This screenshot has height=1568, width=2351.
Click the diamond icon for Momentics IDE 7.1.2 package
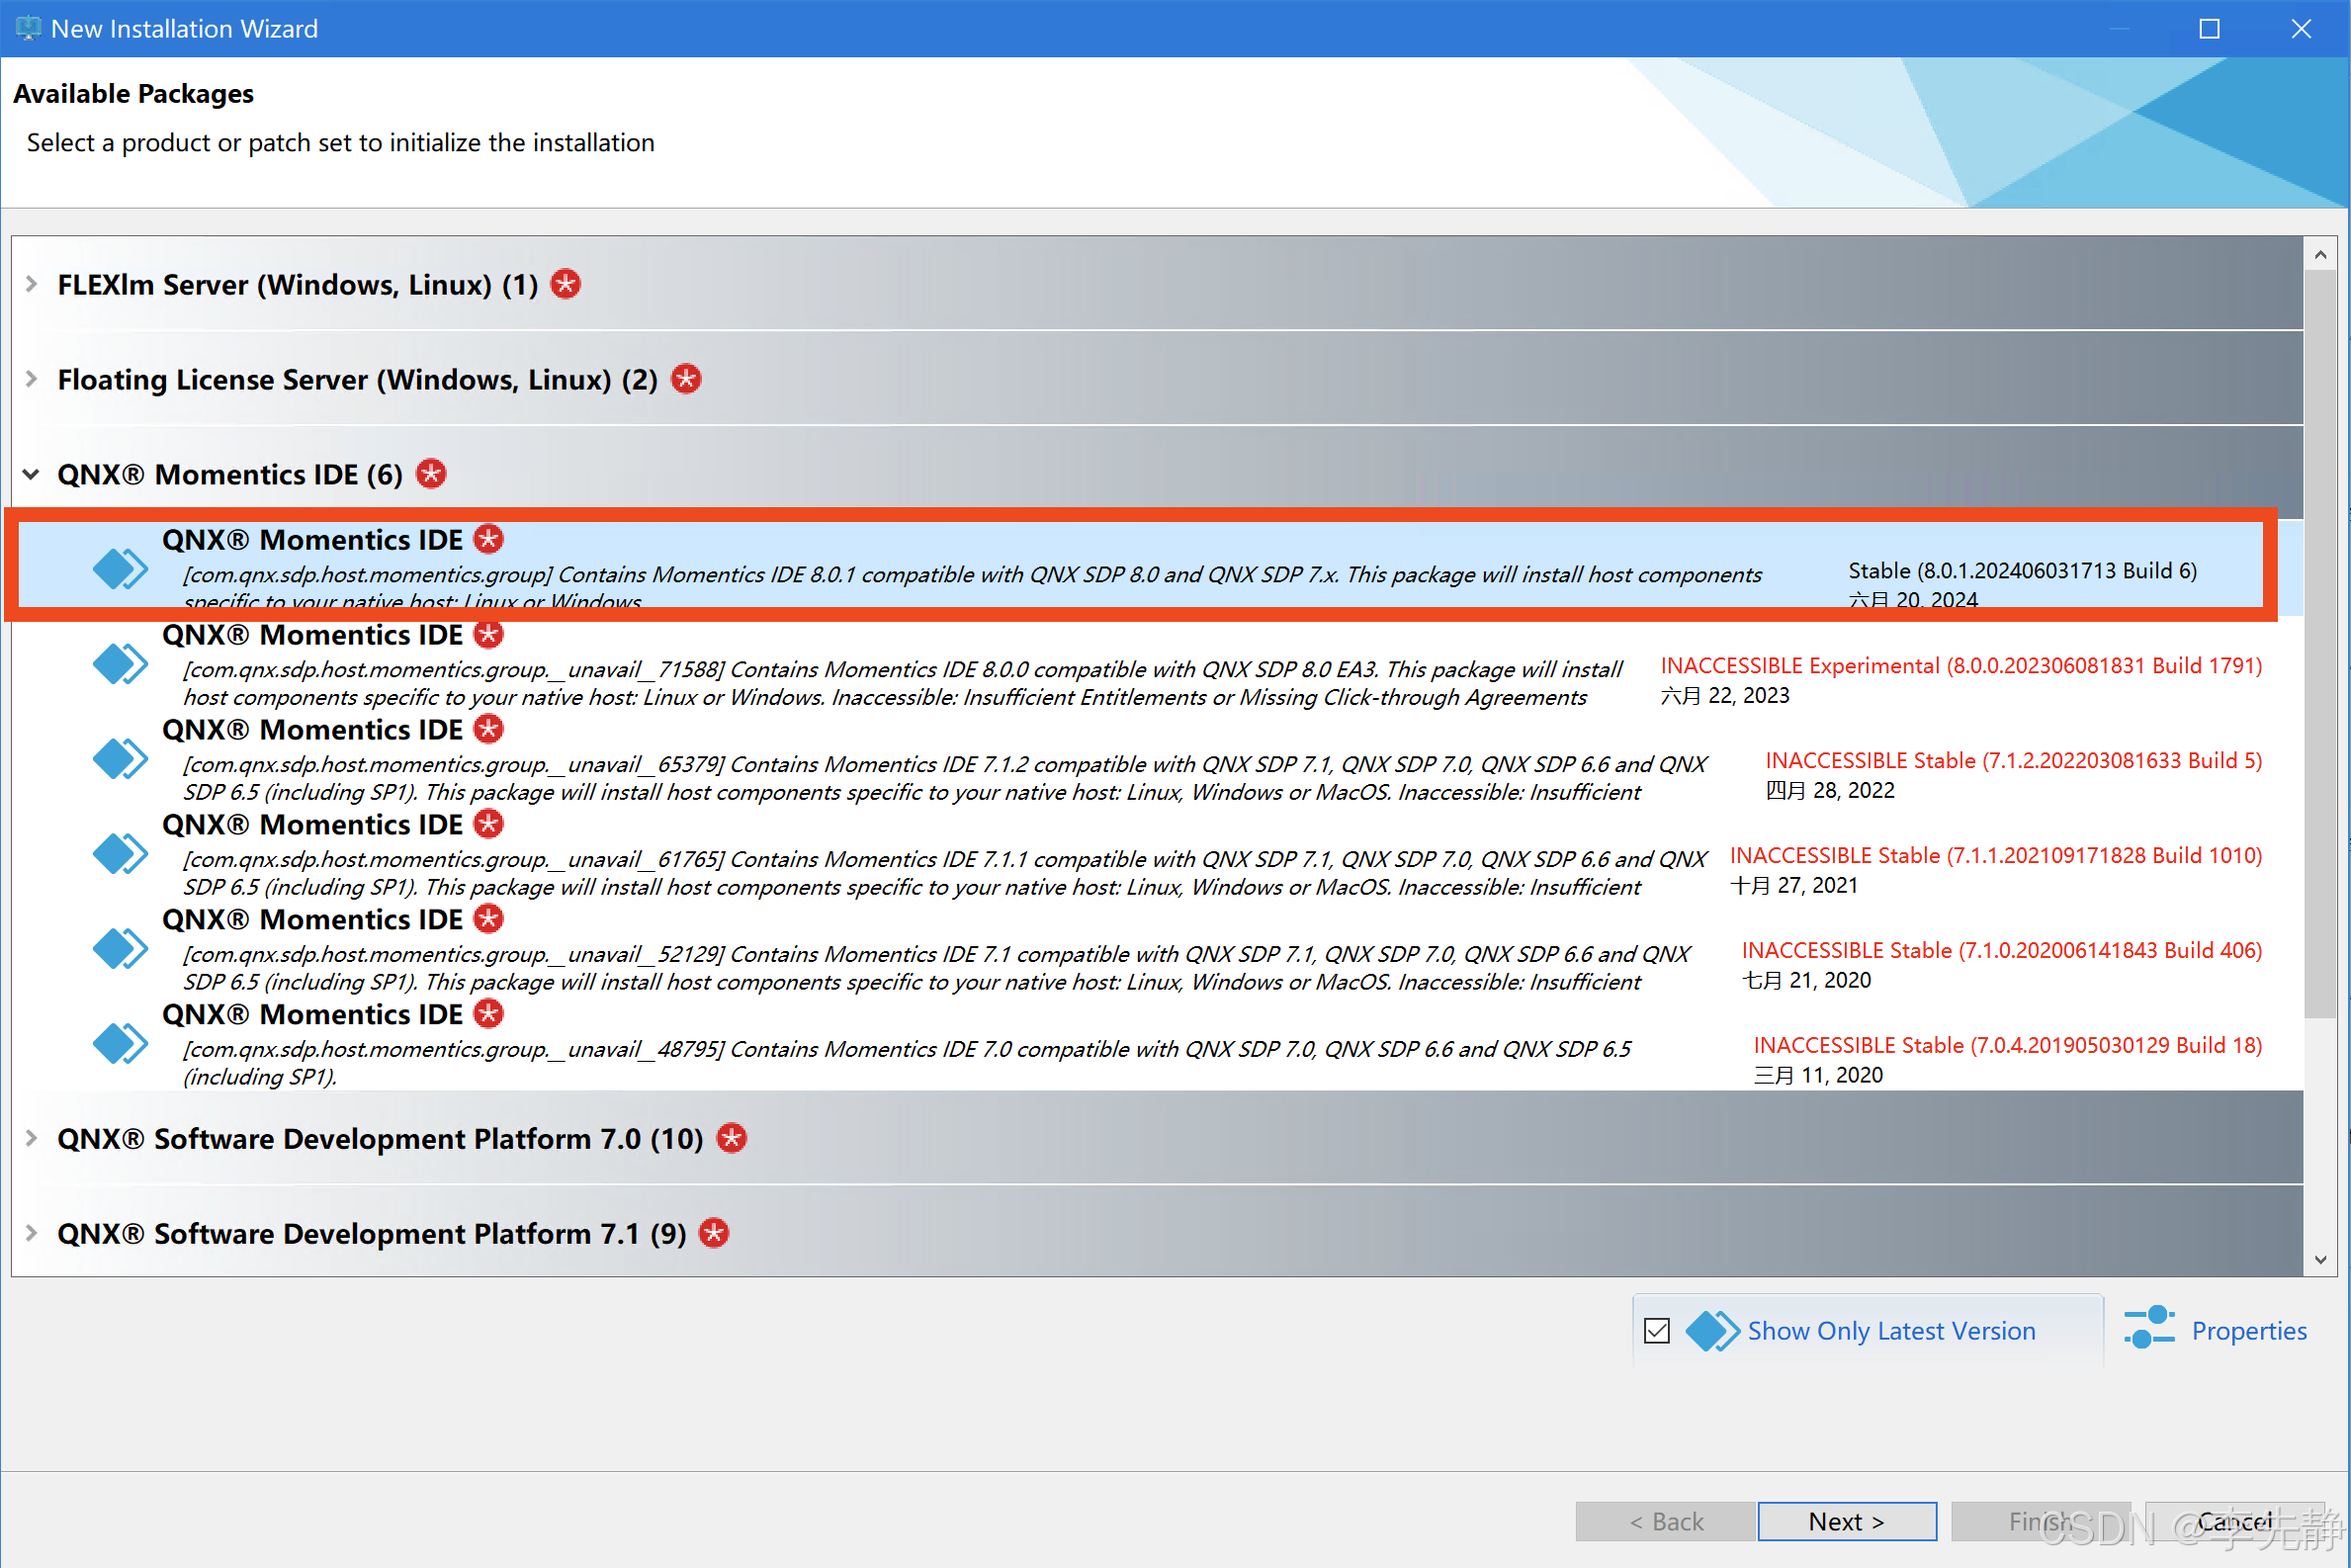[119, 757]
